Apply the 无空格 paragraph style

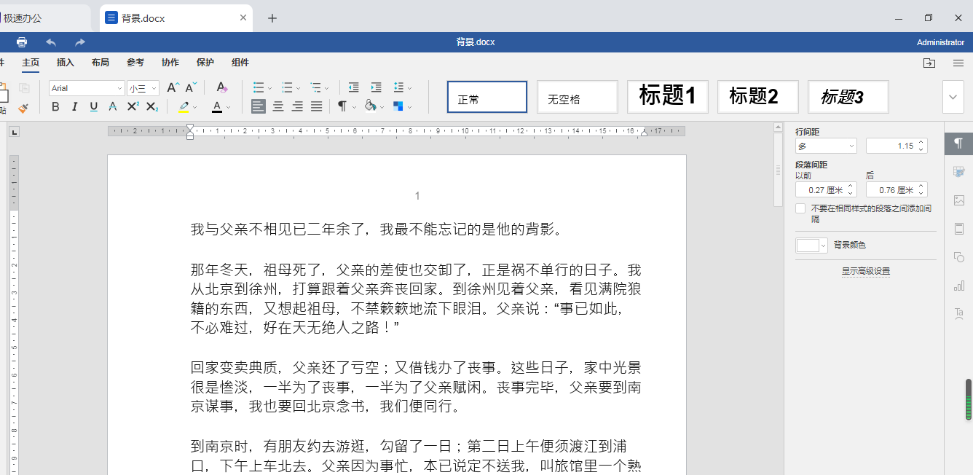577,97
